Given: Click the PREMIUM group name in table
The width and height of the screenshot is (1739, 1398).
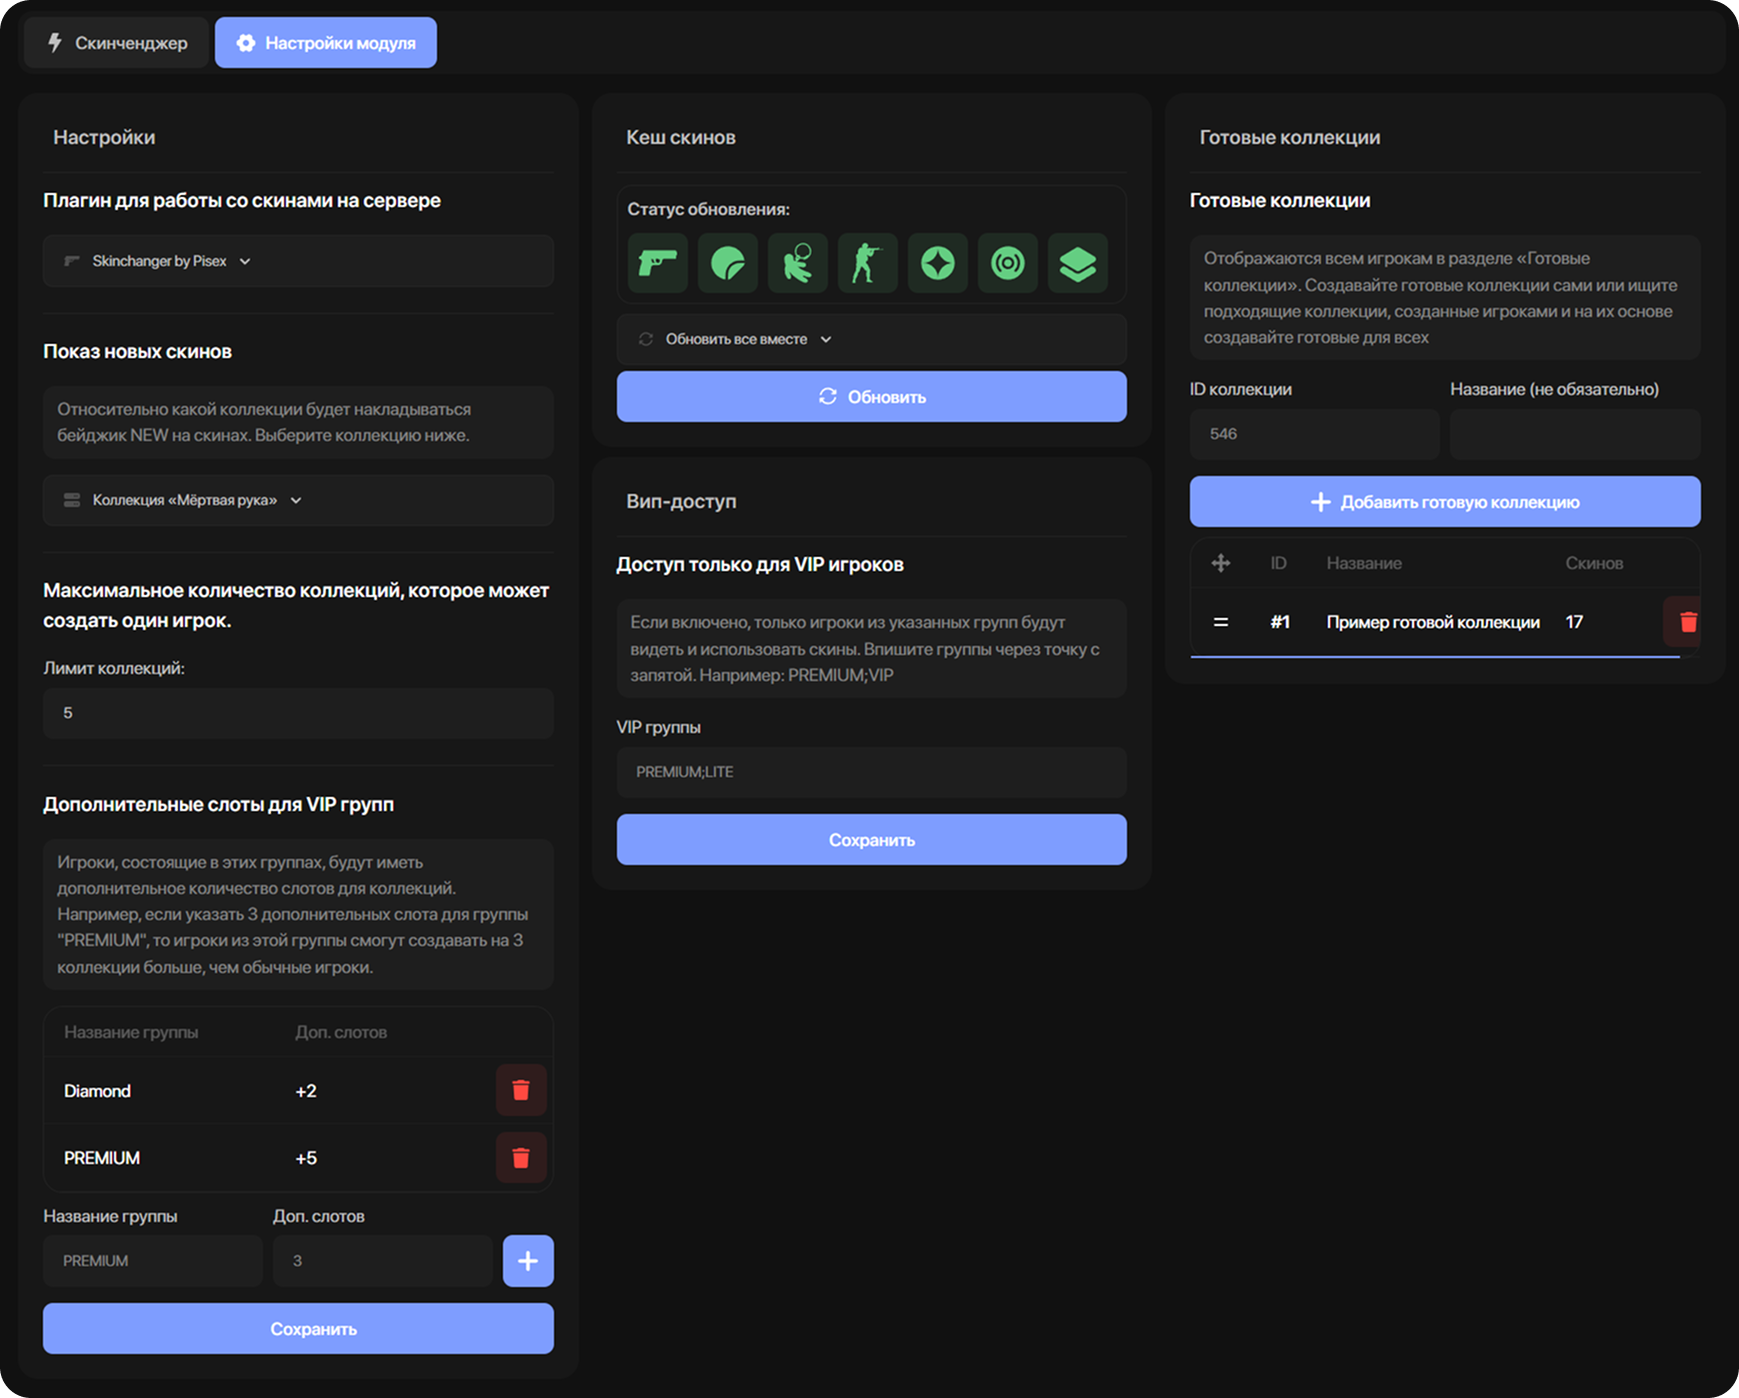Looking at the screenshot, I should click(102, 1158).
